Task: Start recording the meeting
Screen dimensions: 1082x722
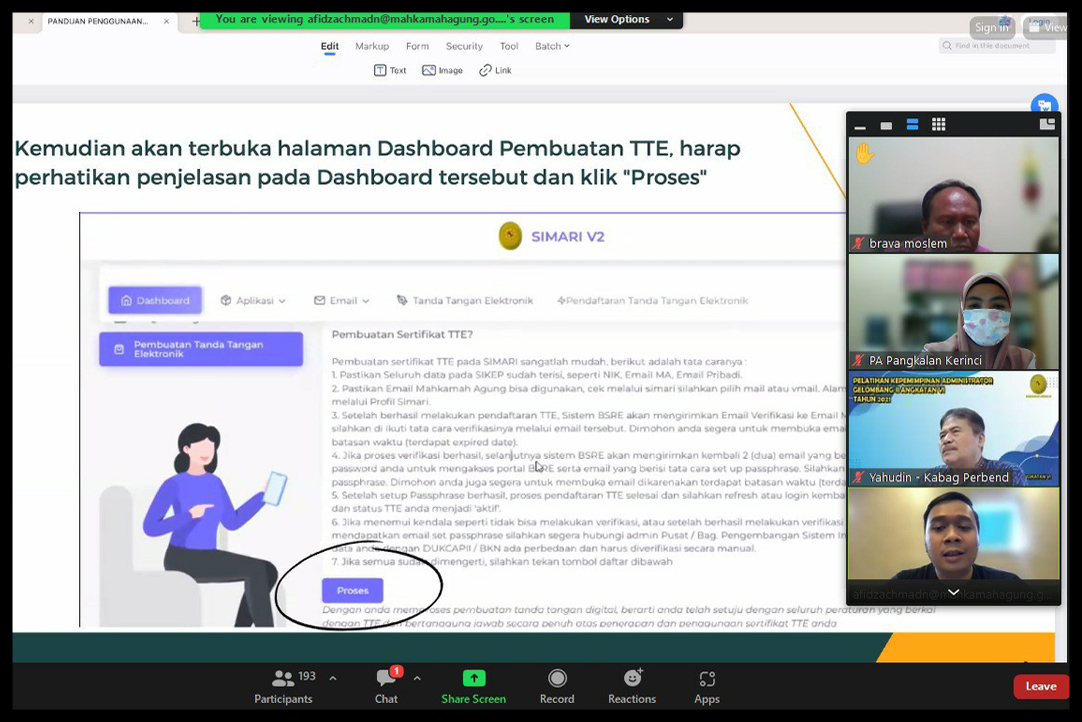Action: click(556, 686)
